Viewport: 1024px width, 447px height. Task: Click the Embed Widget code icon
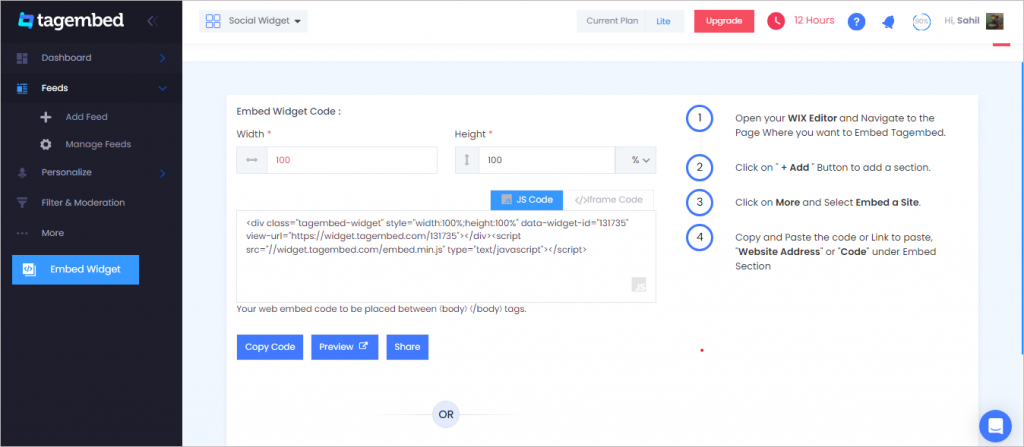[29, 269]
